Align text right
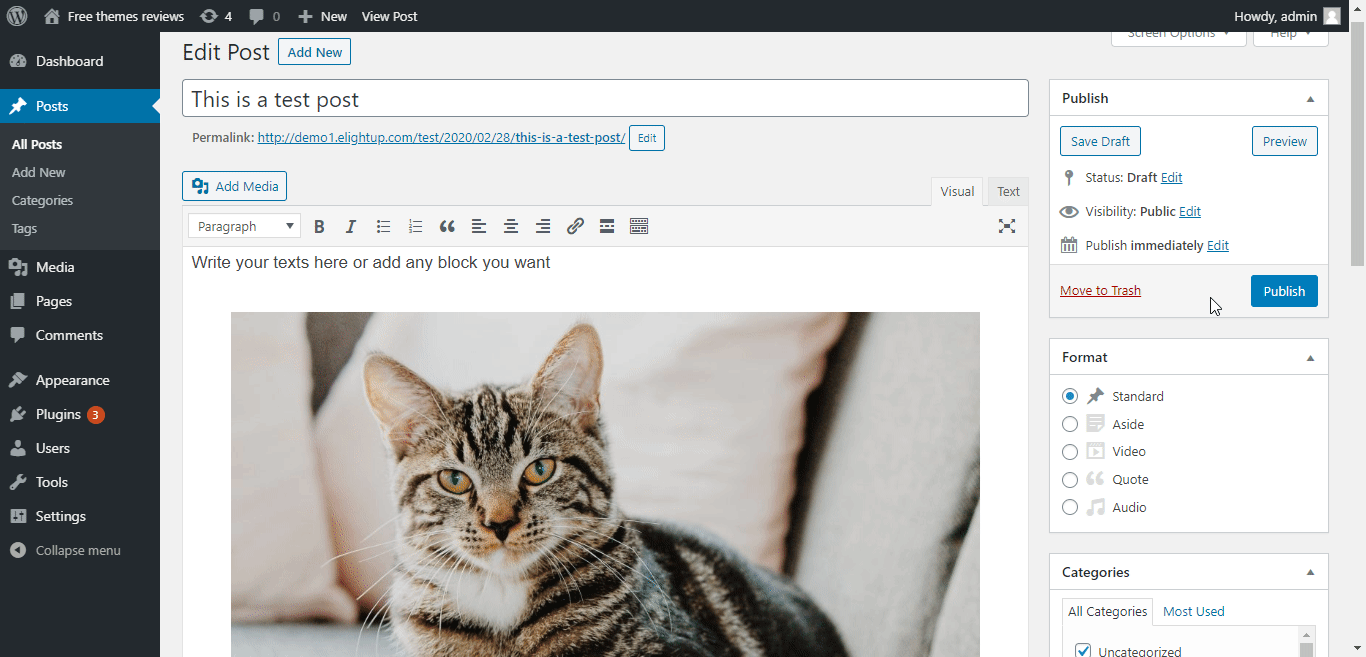 tap(543, 226)
